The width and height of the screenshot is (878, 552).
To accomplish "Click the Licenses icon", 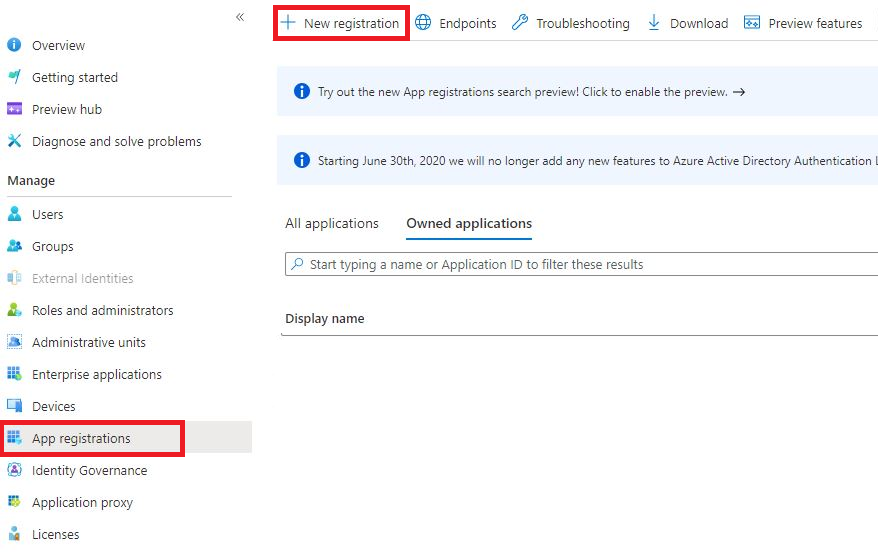I will (x=15, y=534).
